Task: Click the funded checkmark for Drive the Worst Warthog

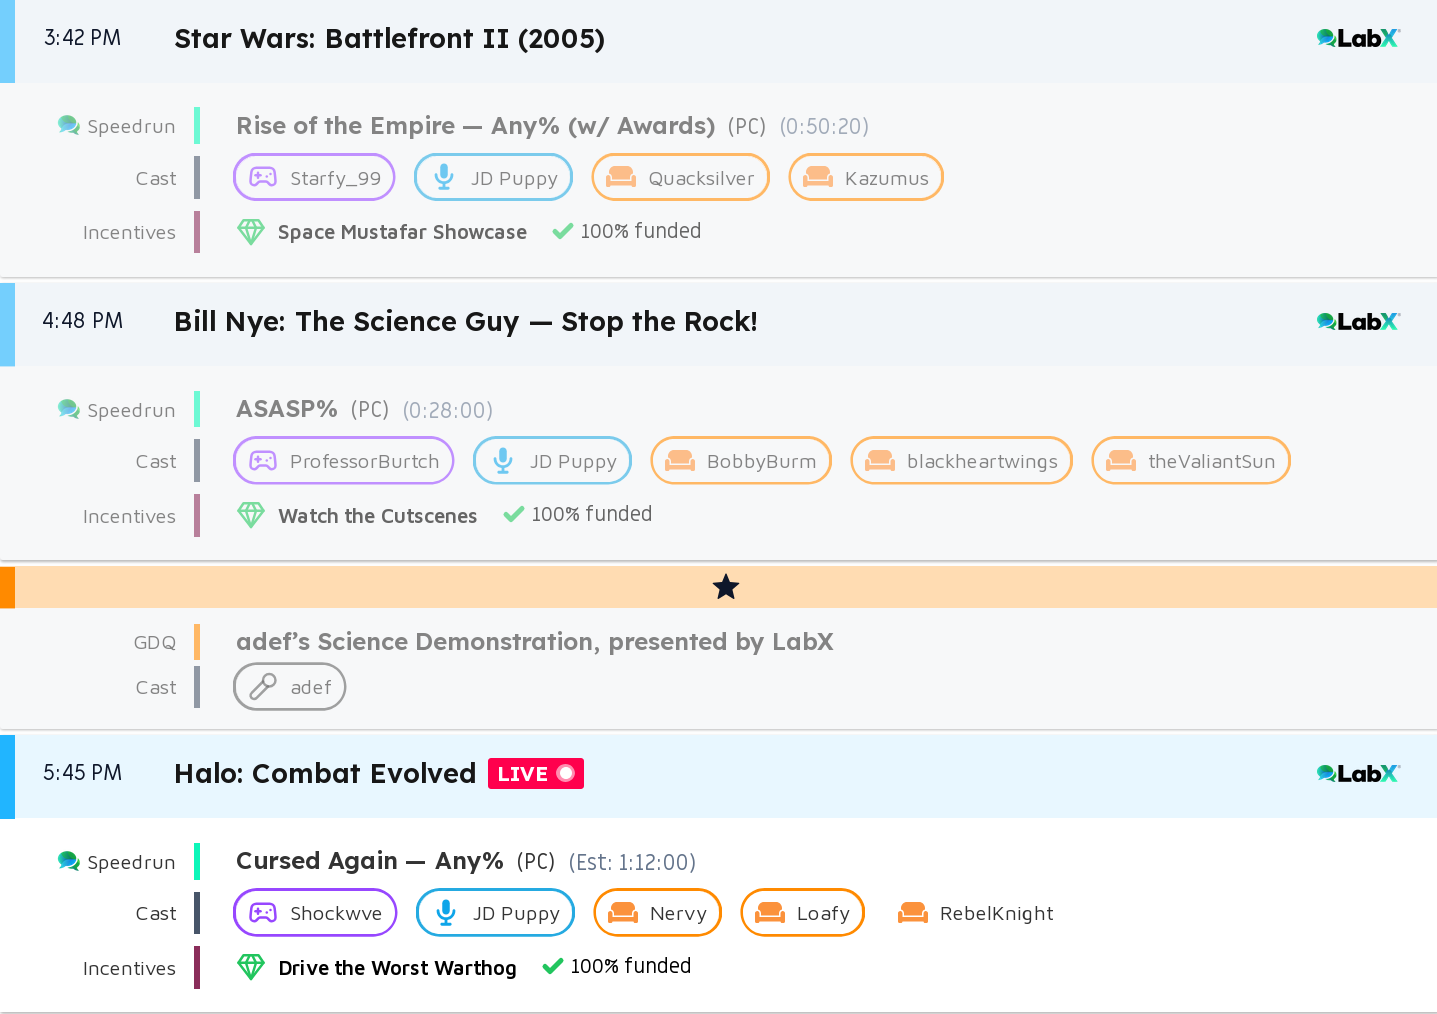Action: pyautogui.click(x=552, y=966)
